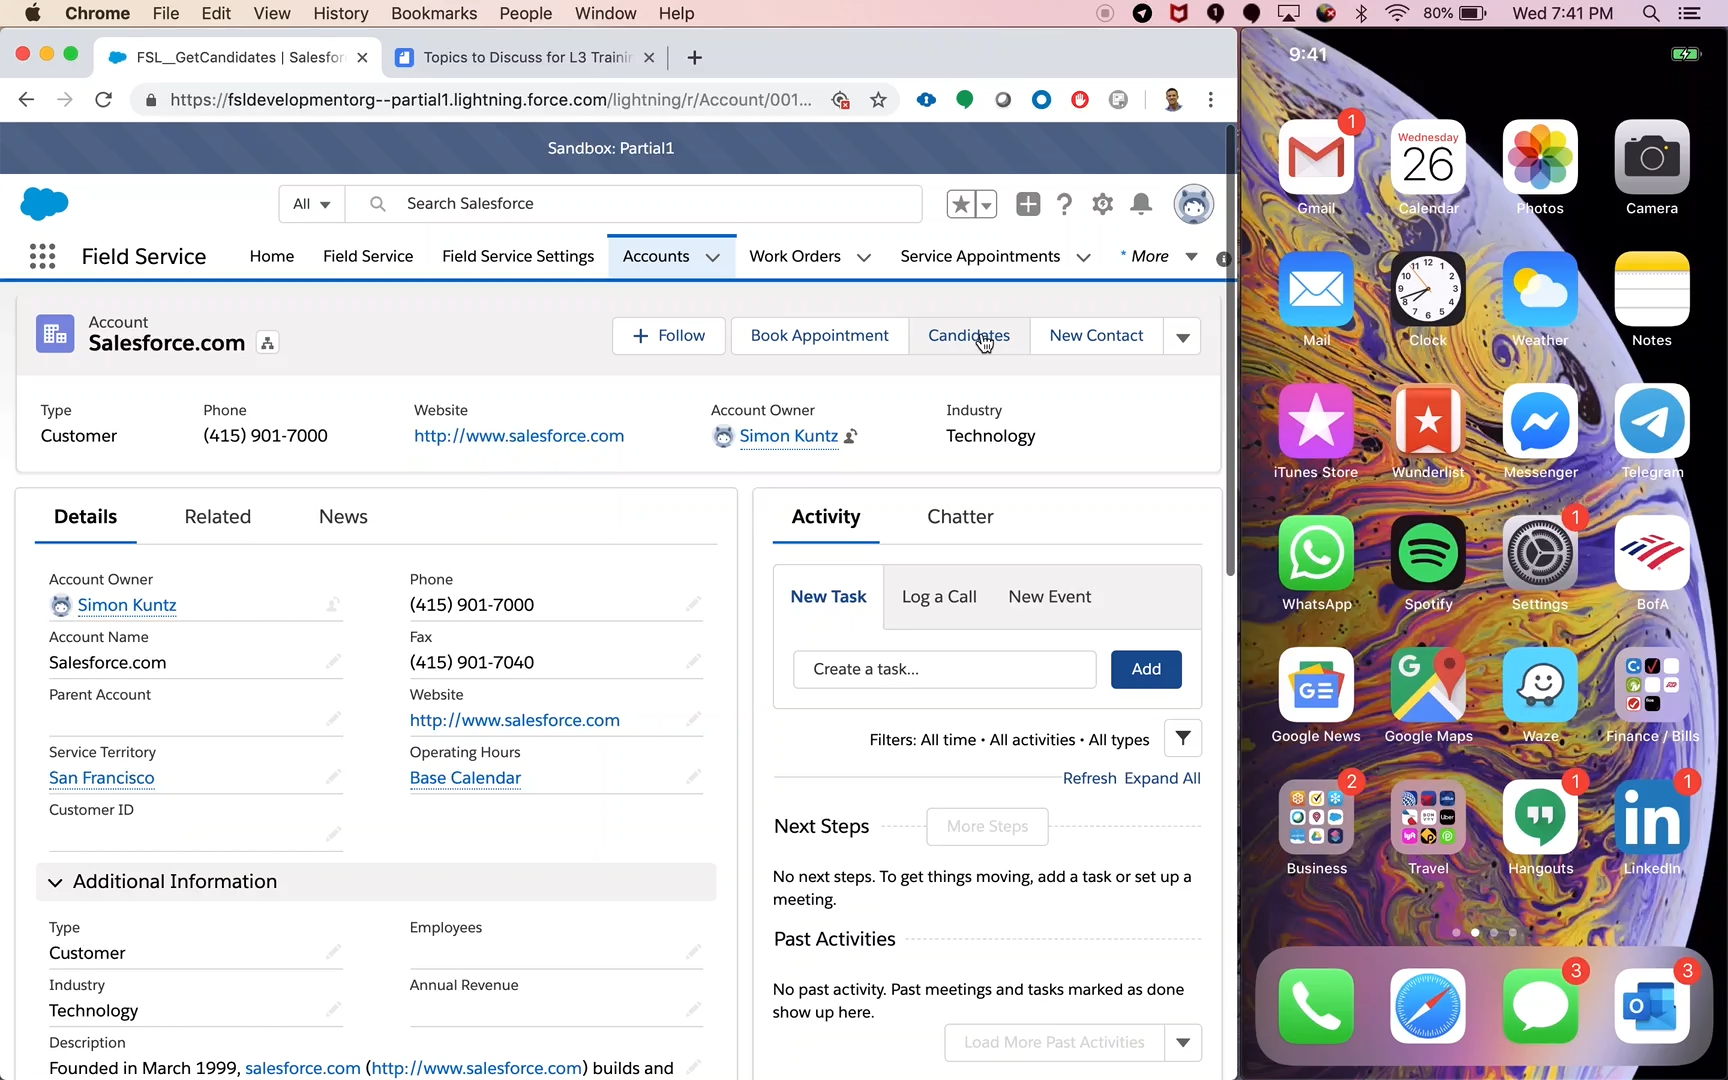1728x1080 pixels.
Task: Click the activity filter funnel icon
Action: [x=1182, y=739]
